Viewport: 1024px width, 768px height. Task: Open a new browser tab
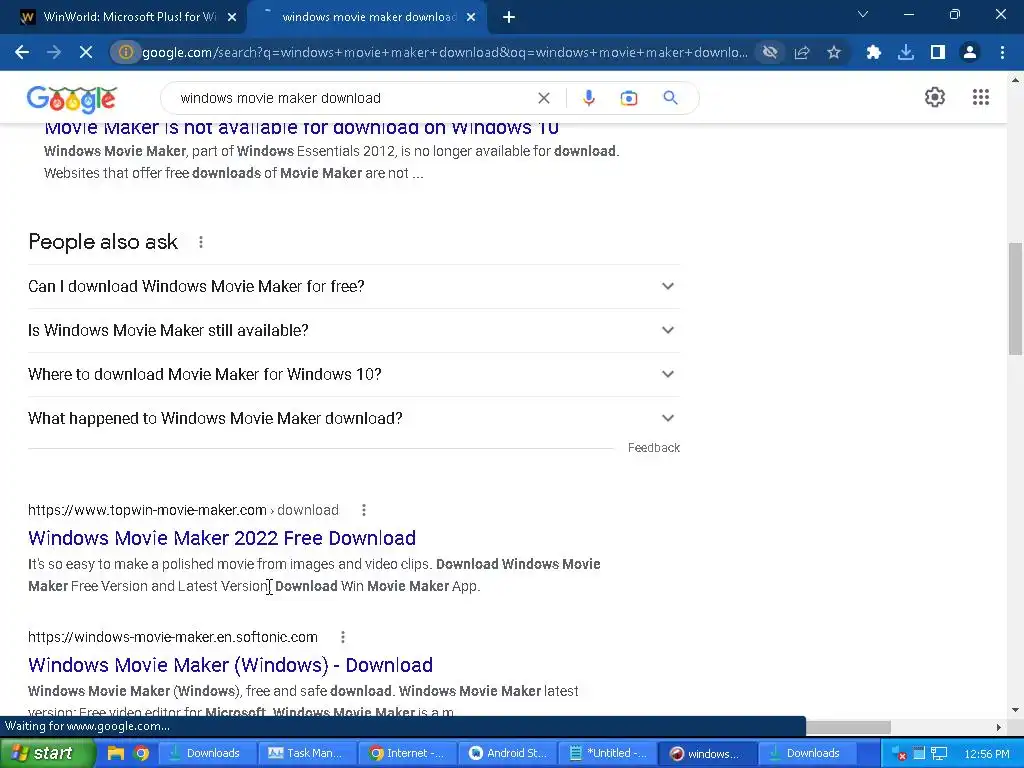509,18
